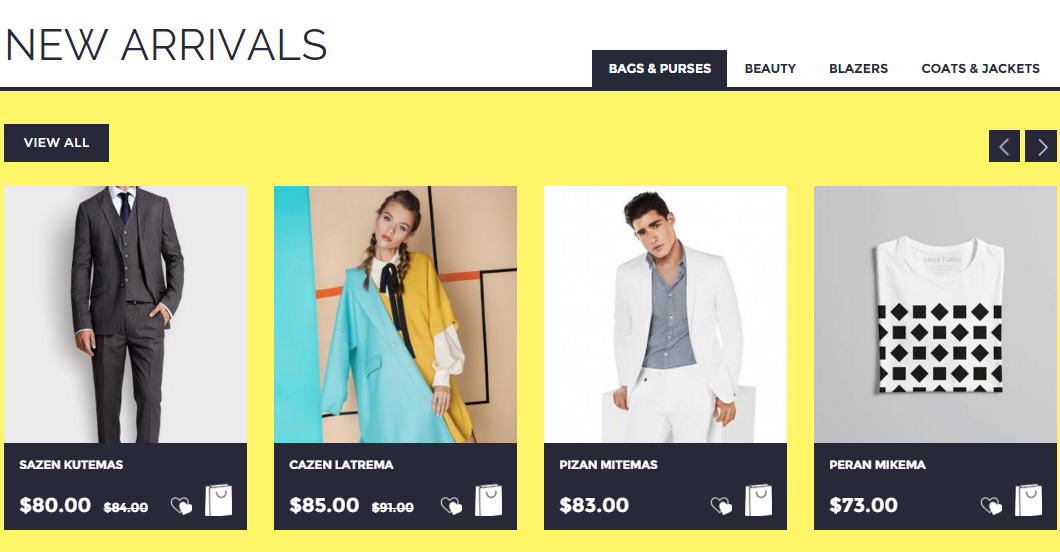This screenshot has width=1060, height=552.
Task: Show next products with right arrow
Action: click(1041, 146)
